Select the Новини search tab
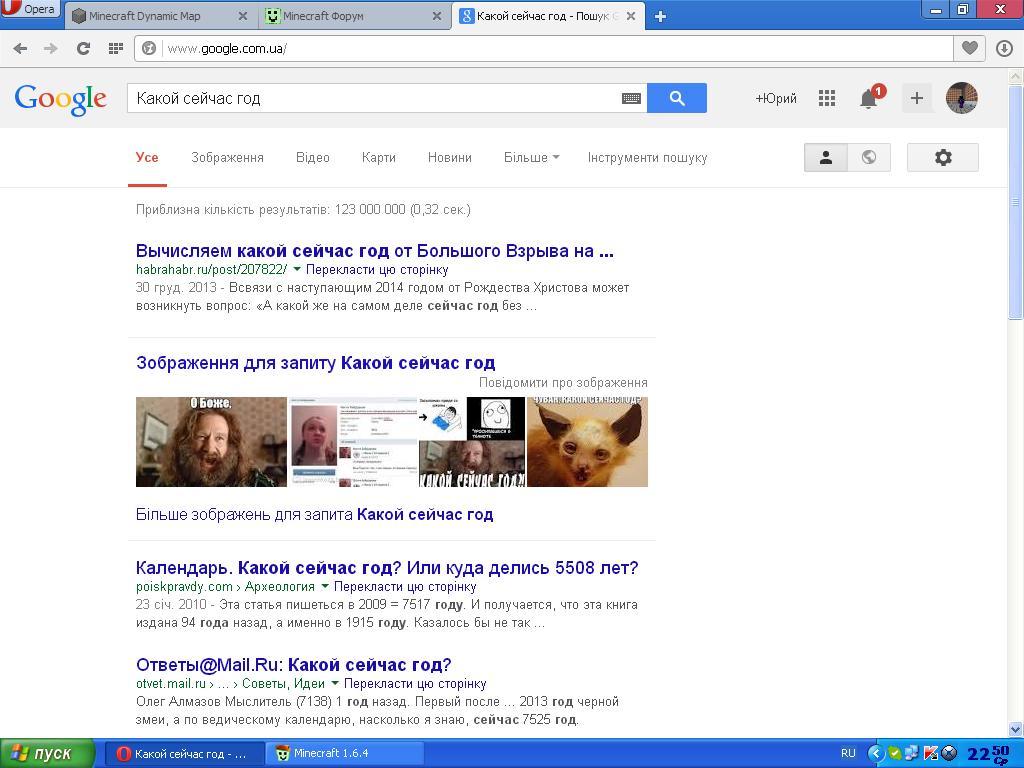 tap(449, 157)
